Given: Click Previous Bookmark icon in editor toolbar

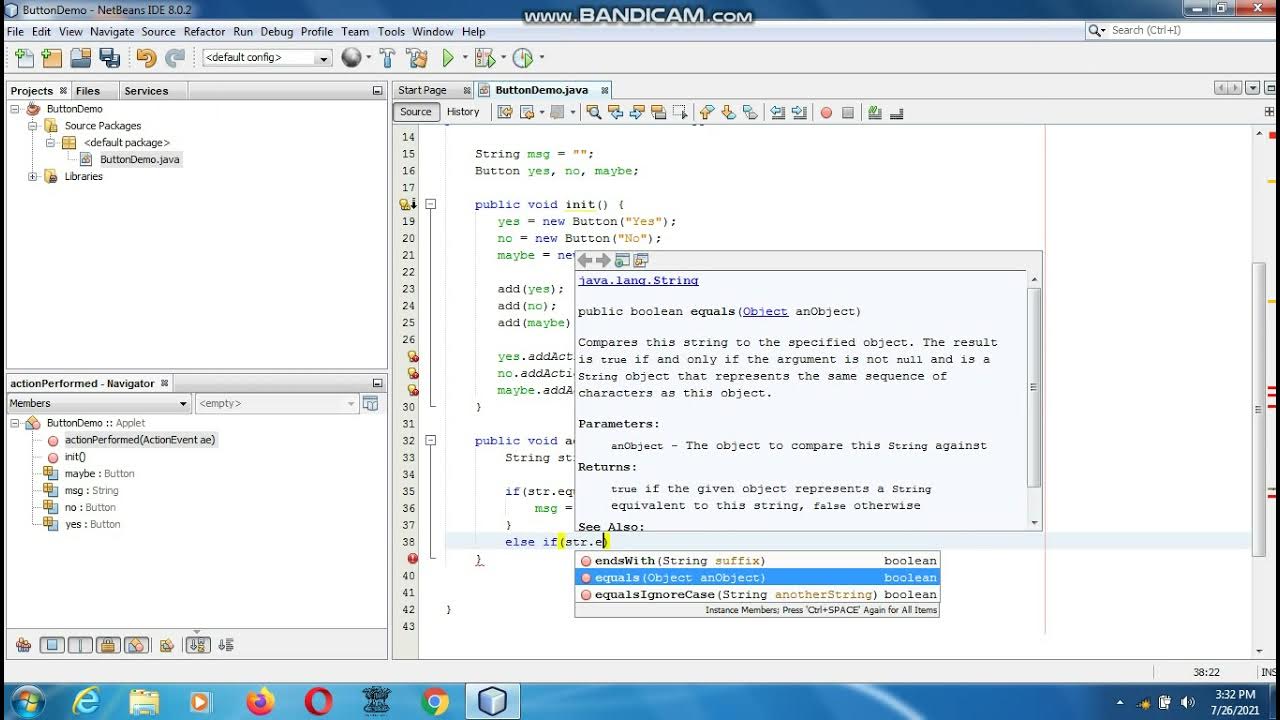Looking at the screenshot, I should (x=705, y=112).
